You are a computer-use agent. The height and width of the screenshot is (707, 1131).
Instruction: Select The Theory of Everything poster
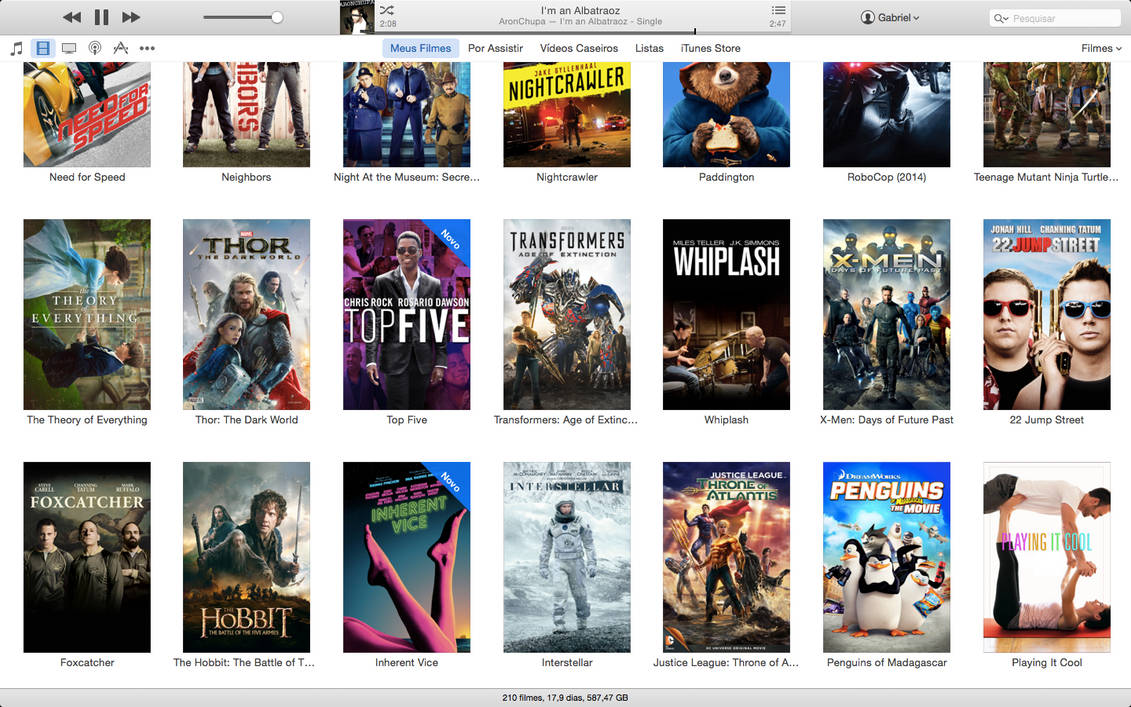coord(87,315)
